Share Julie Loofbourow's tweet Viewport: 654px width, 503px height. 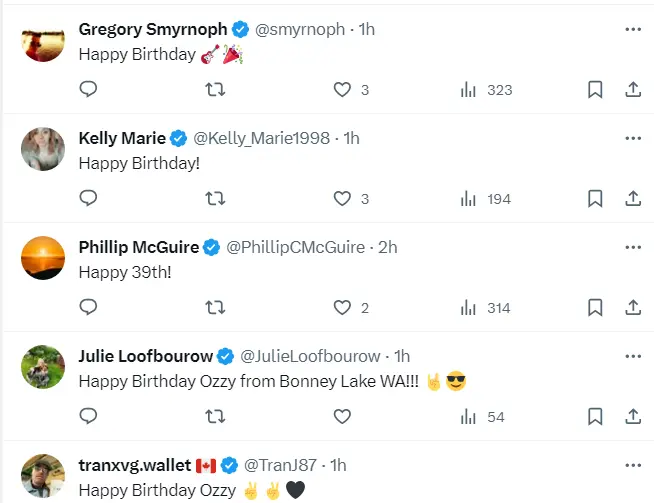pyautogui.click(x=632, y=416)
